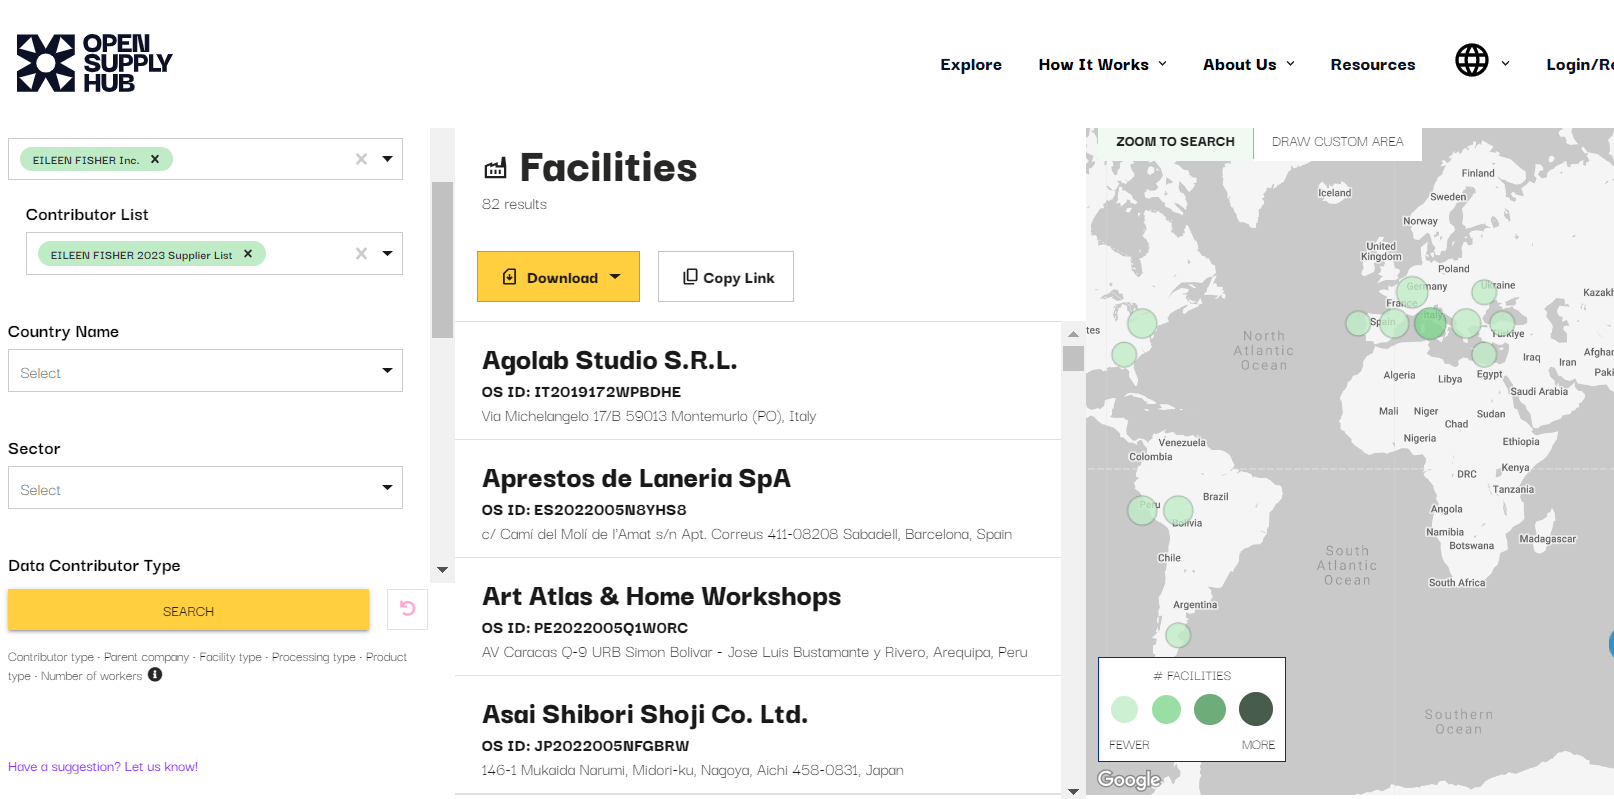
Task: Go to the Explore page
Action: point(971,64)
